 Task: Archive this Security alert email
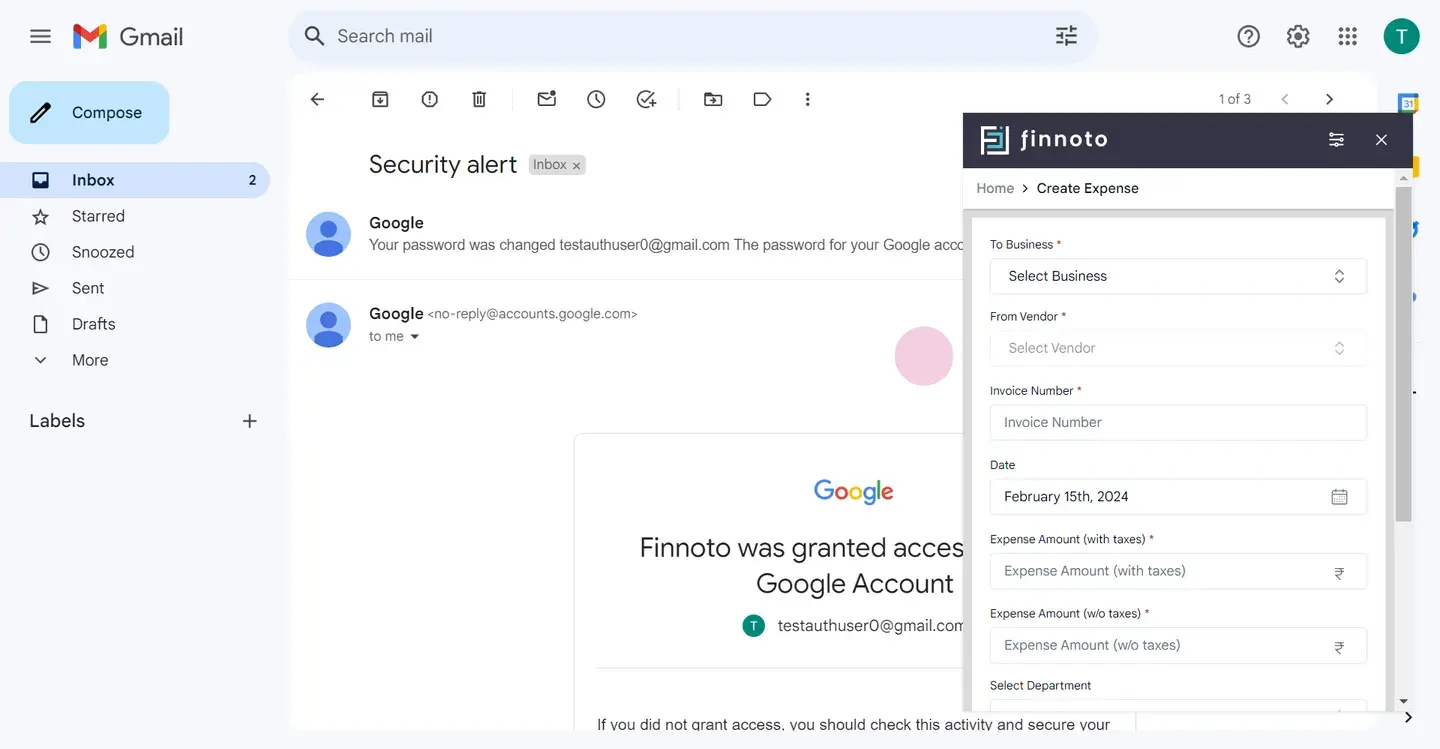click(380, 99)
